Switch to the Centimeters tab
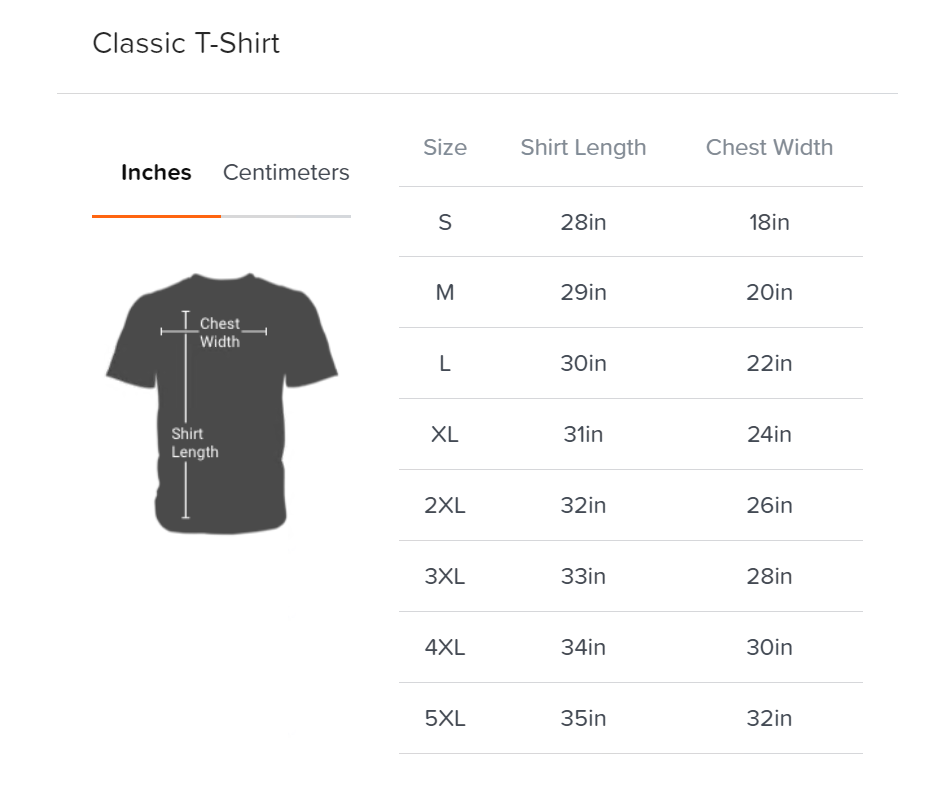The height and width of the screenshot is (787, 951). [x=286, y=173]
